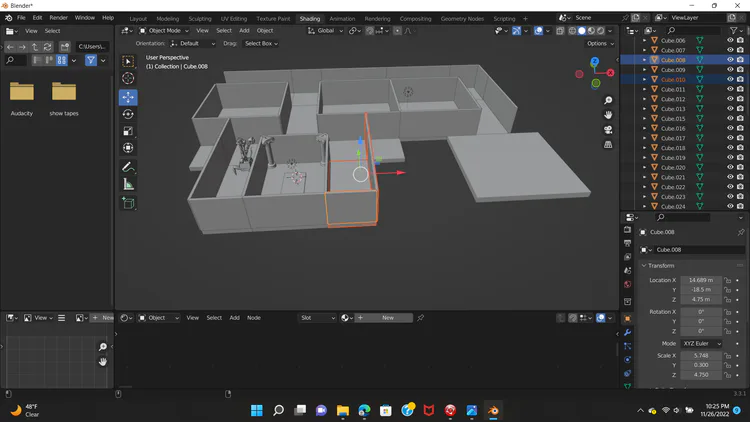Toggle camera view icon in viewport
750x422 pixels.
pyautogui.click(x=608, y=130)
